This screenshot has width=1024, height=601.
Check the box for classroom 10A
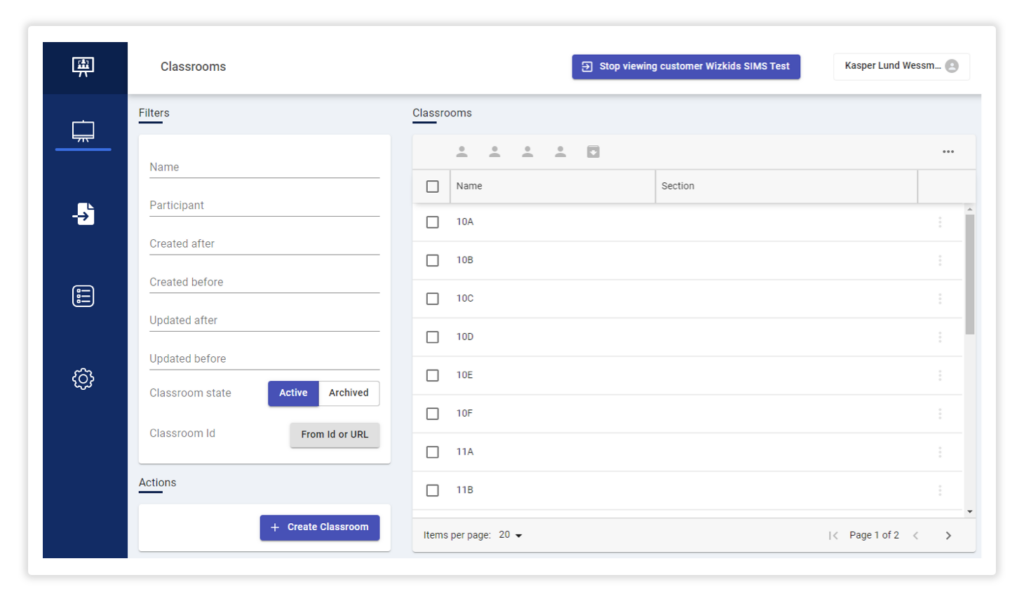(x=432, y=222)
